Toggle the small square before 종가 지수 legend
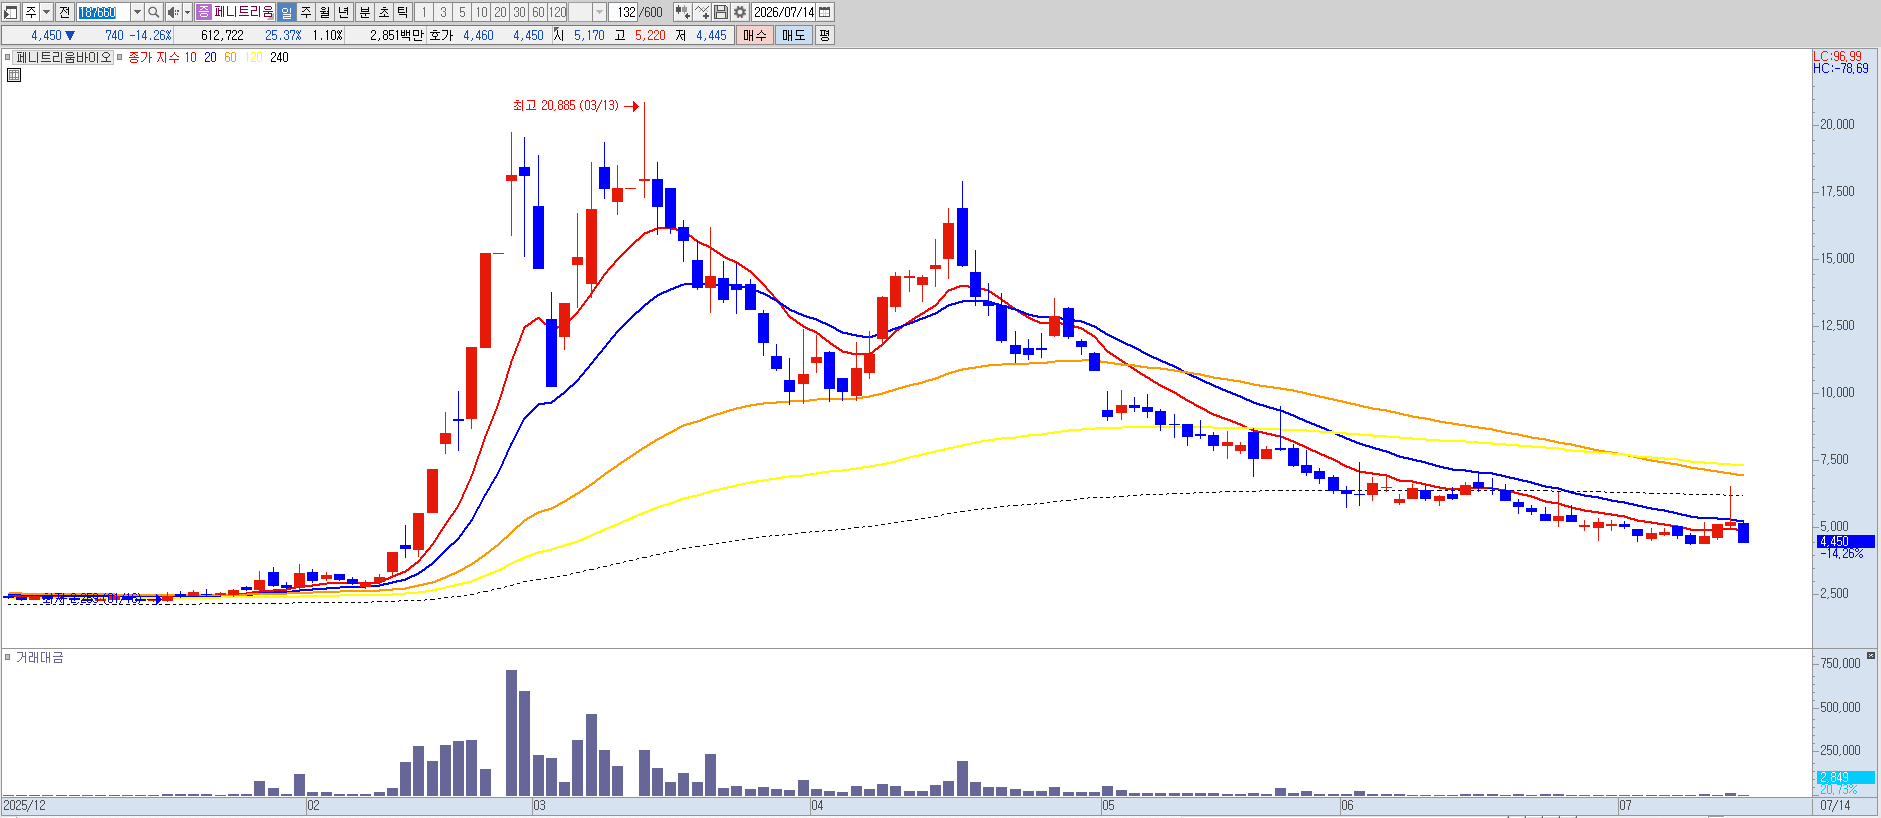This screenshot has width=1881, height=818. coord(120,57)
